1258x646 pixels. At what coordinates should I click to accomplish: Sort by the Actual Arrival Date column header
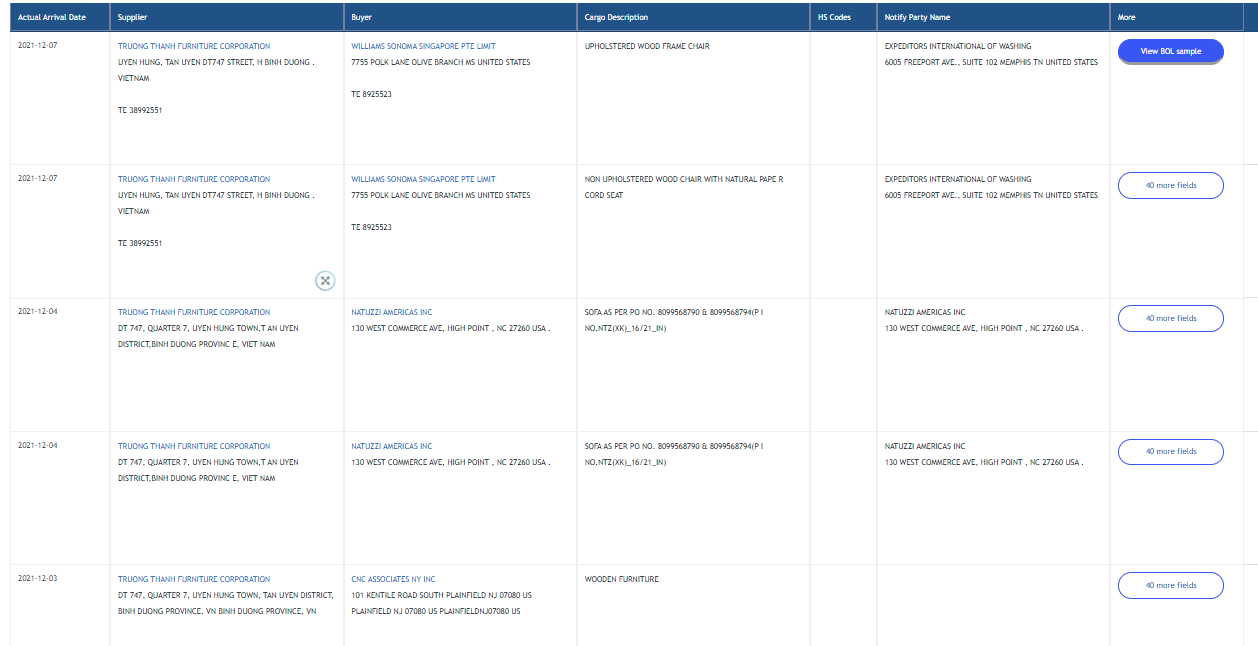click(x=51, y=17)
